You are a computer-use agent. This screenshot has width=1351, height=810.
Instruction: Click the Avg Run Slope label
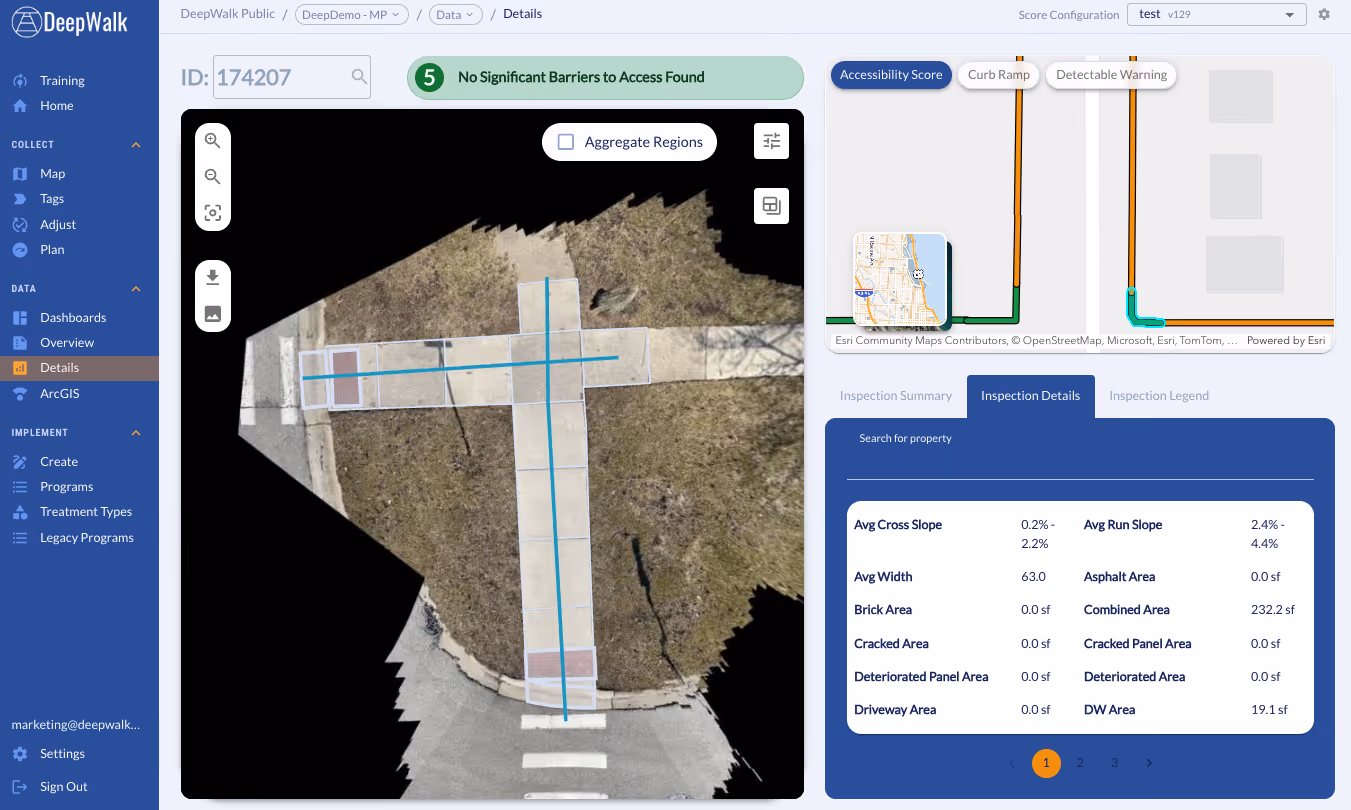click(1123, 525)
